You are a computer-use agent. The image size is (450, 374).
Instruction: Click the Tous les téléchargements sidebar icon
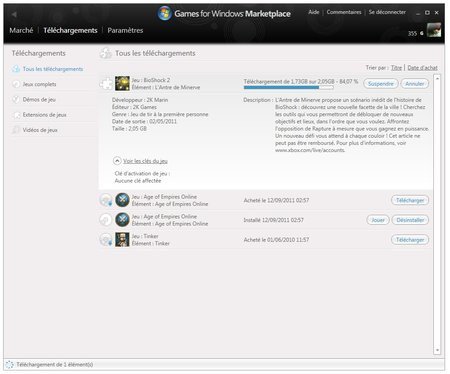coord(16,69)
